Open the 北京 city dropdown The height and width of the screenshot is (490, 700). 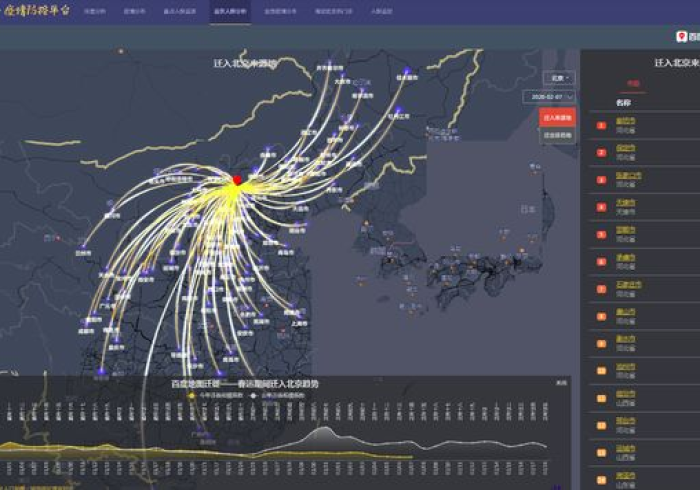click(559, 77)
